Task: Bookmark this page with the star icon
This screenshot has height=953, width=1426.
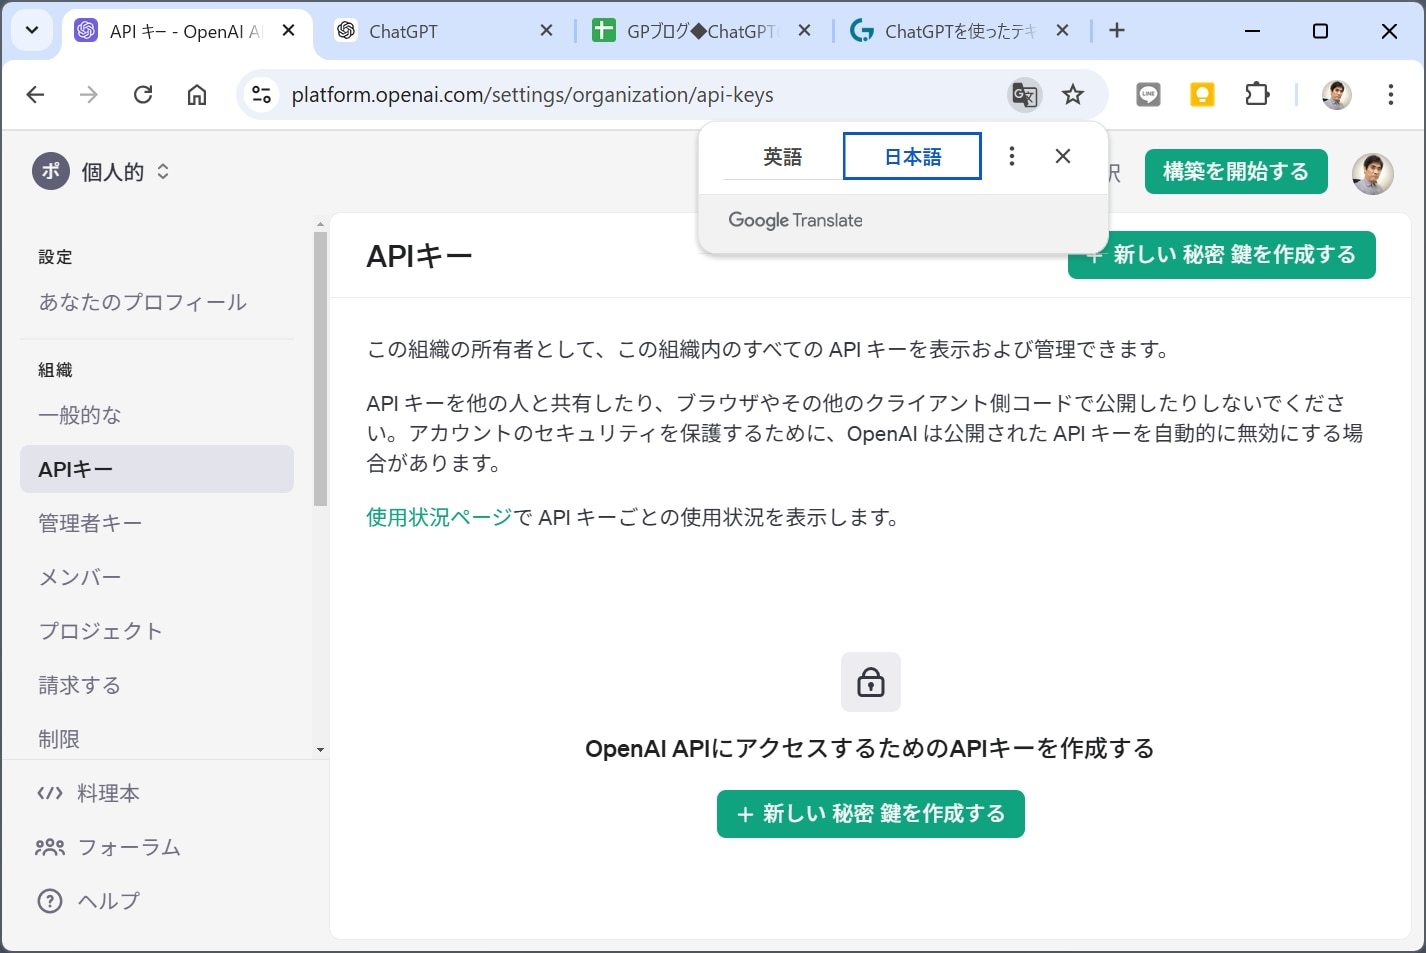Action: [x=1073, y=95]
